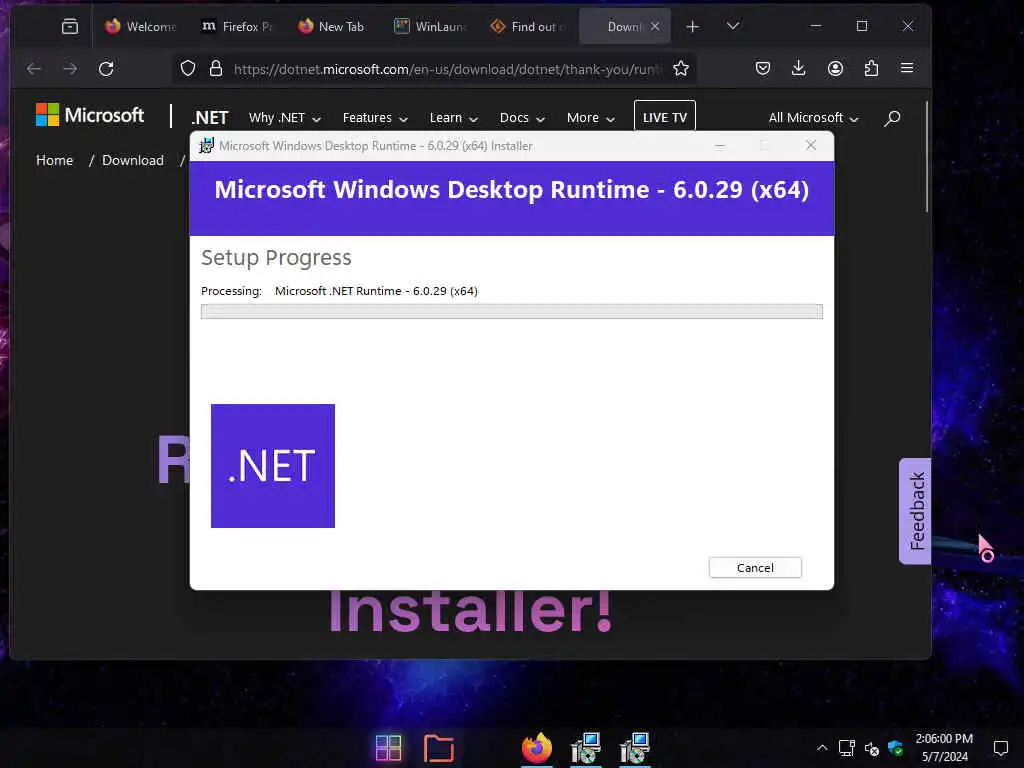
Task: Switch to the Find out tab
Action: pyautogui.click(x=526, y=26)
